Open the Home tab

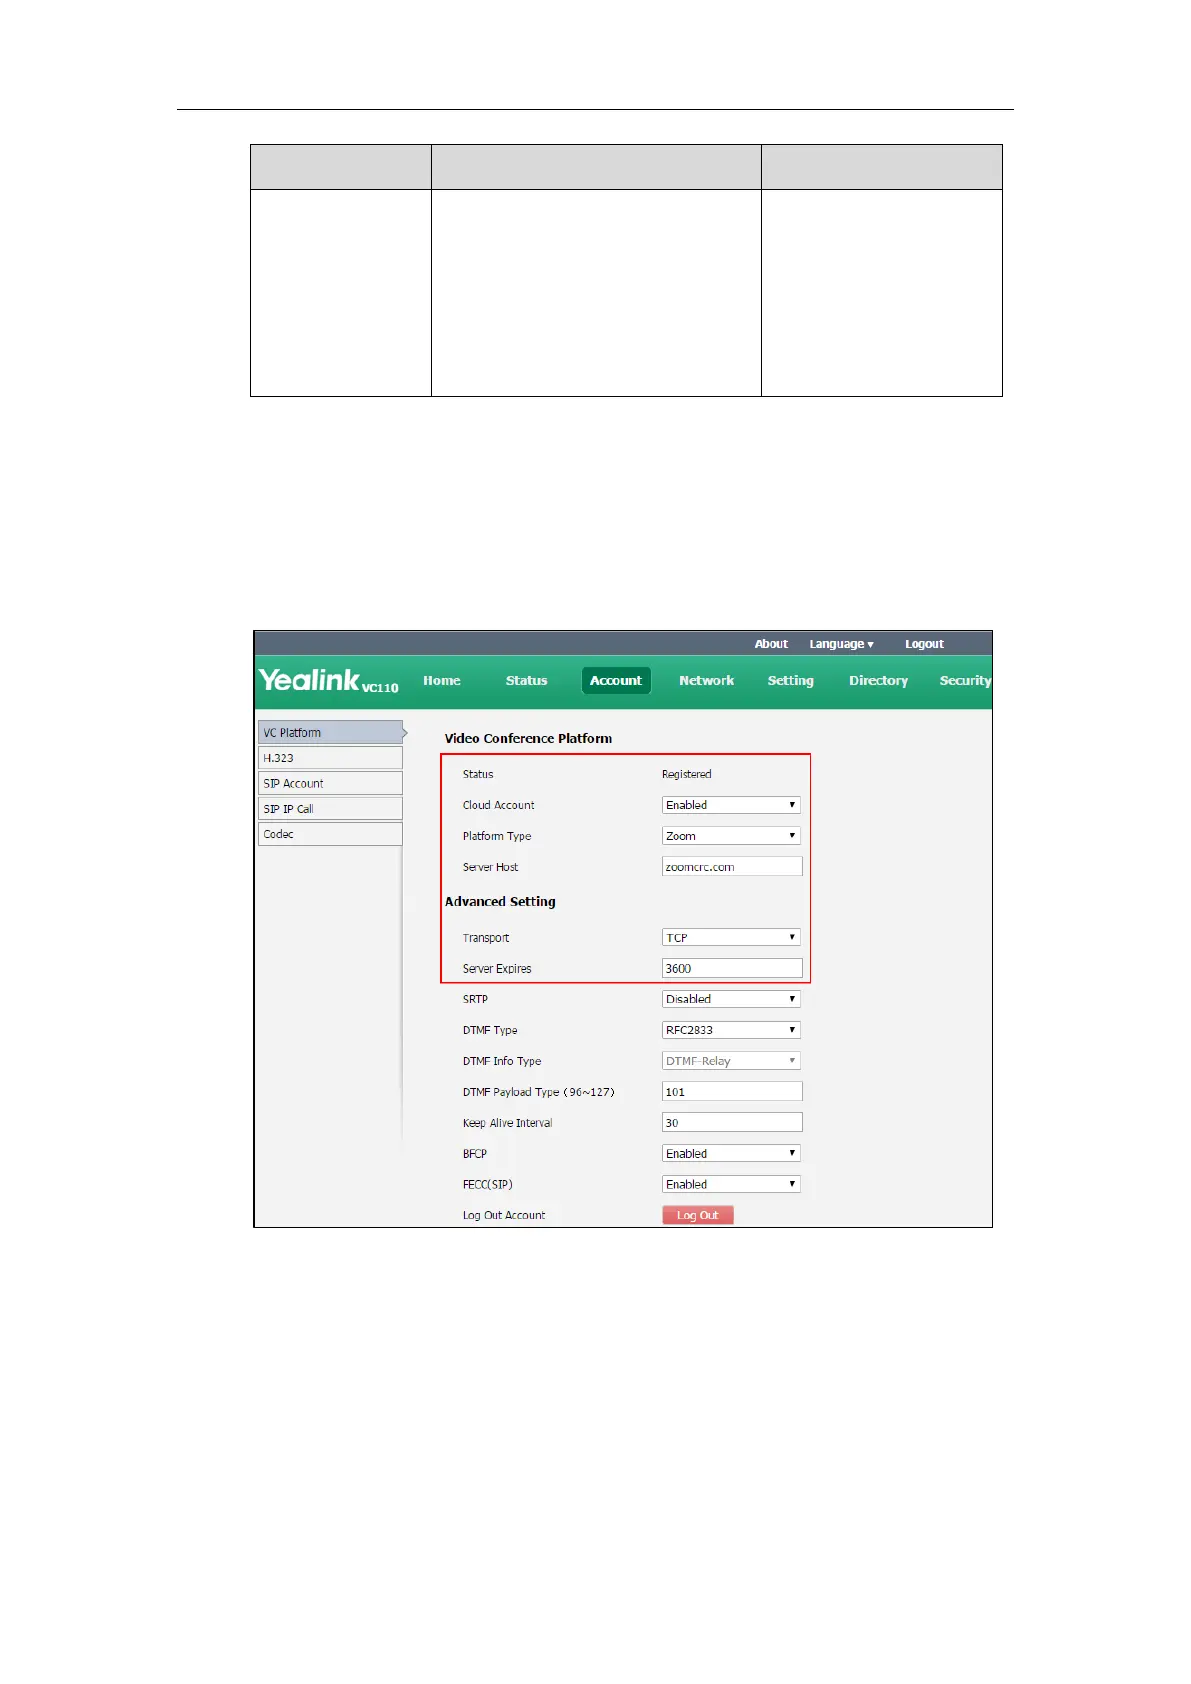[x=442, y=681]
